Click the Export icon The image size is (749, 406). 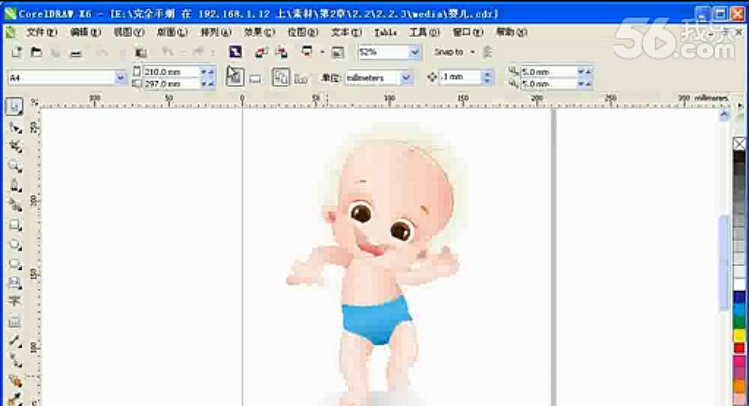pyautogui.click(x=281, y=52)
